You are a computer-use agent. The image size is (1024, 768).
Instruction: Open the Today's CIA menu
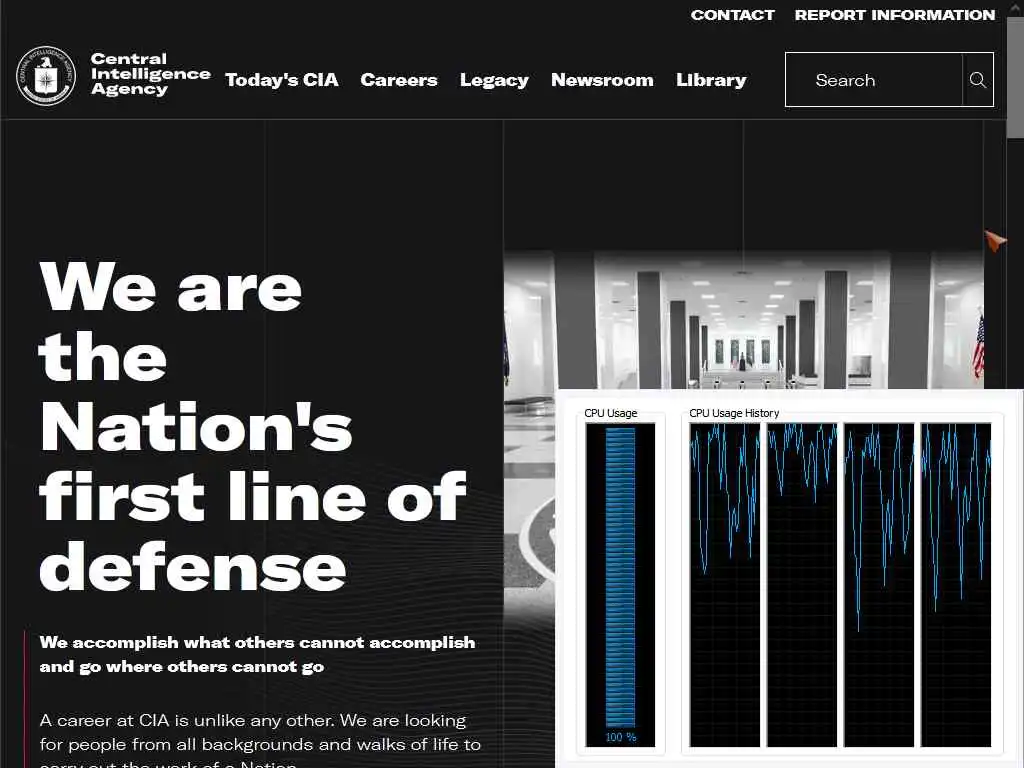tap(281, 80)
